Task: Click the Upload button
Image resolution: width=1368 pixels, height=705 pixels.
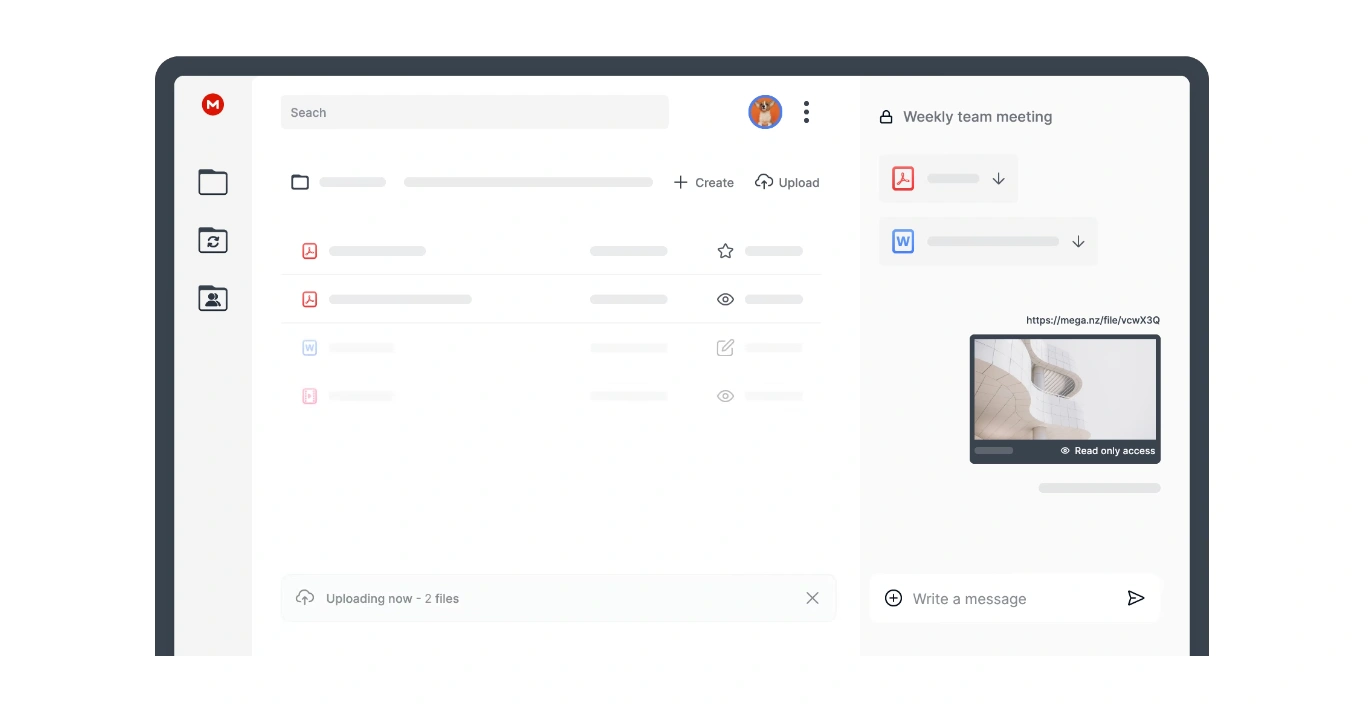Action: coord(787,182)
